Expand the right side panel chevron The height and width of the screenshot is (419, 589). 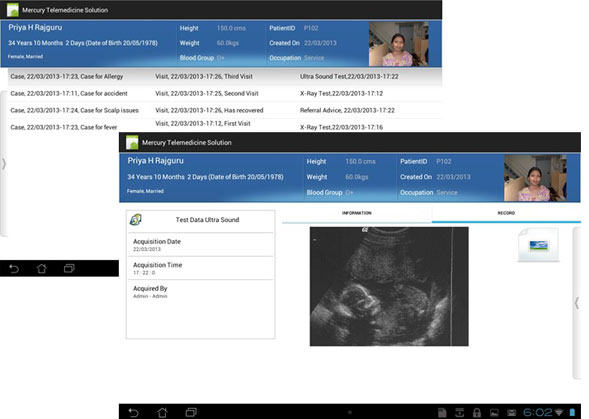pos(577,303)
